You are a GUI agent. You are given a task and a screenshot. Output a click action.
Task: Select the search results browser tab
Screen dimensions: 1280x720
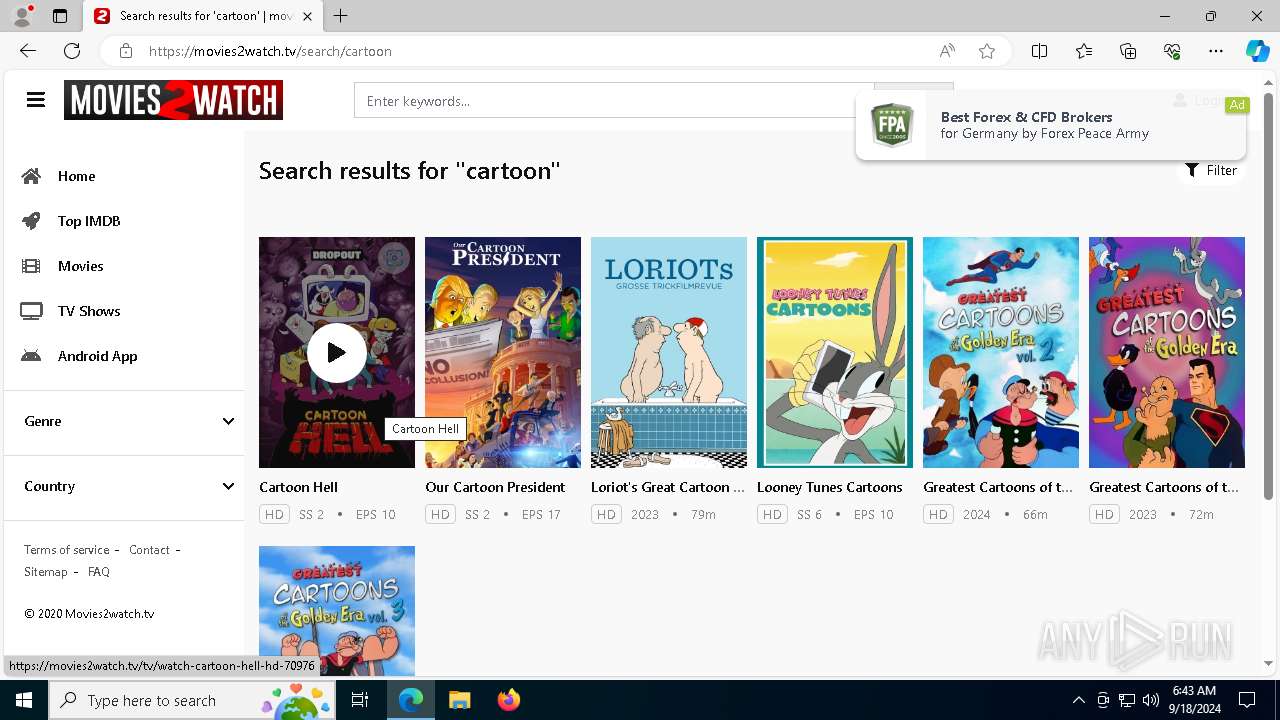202,16
